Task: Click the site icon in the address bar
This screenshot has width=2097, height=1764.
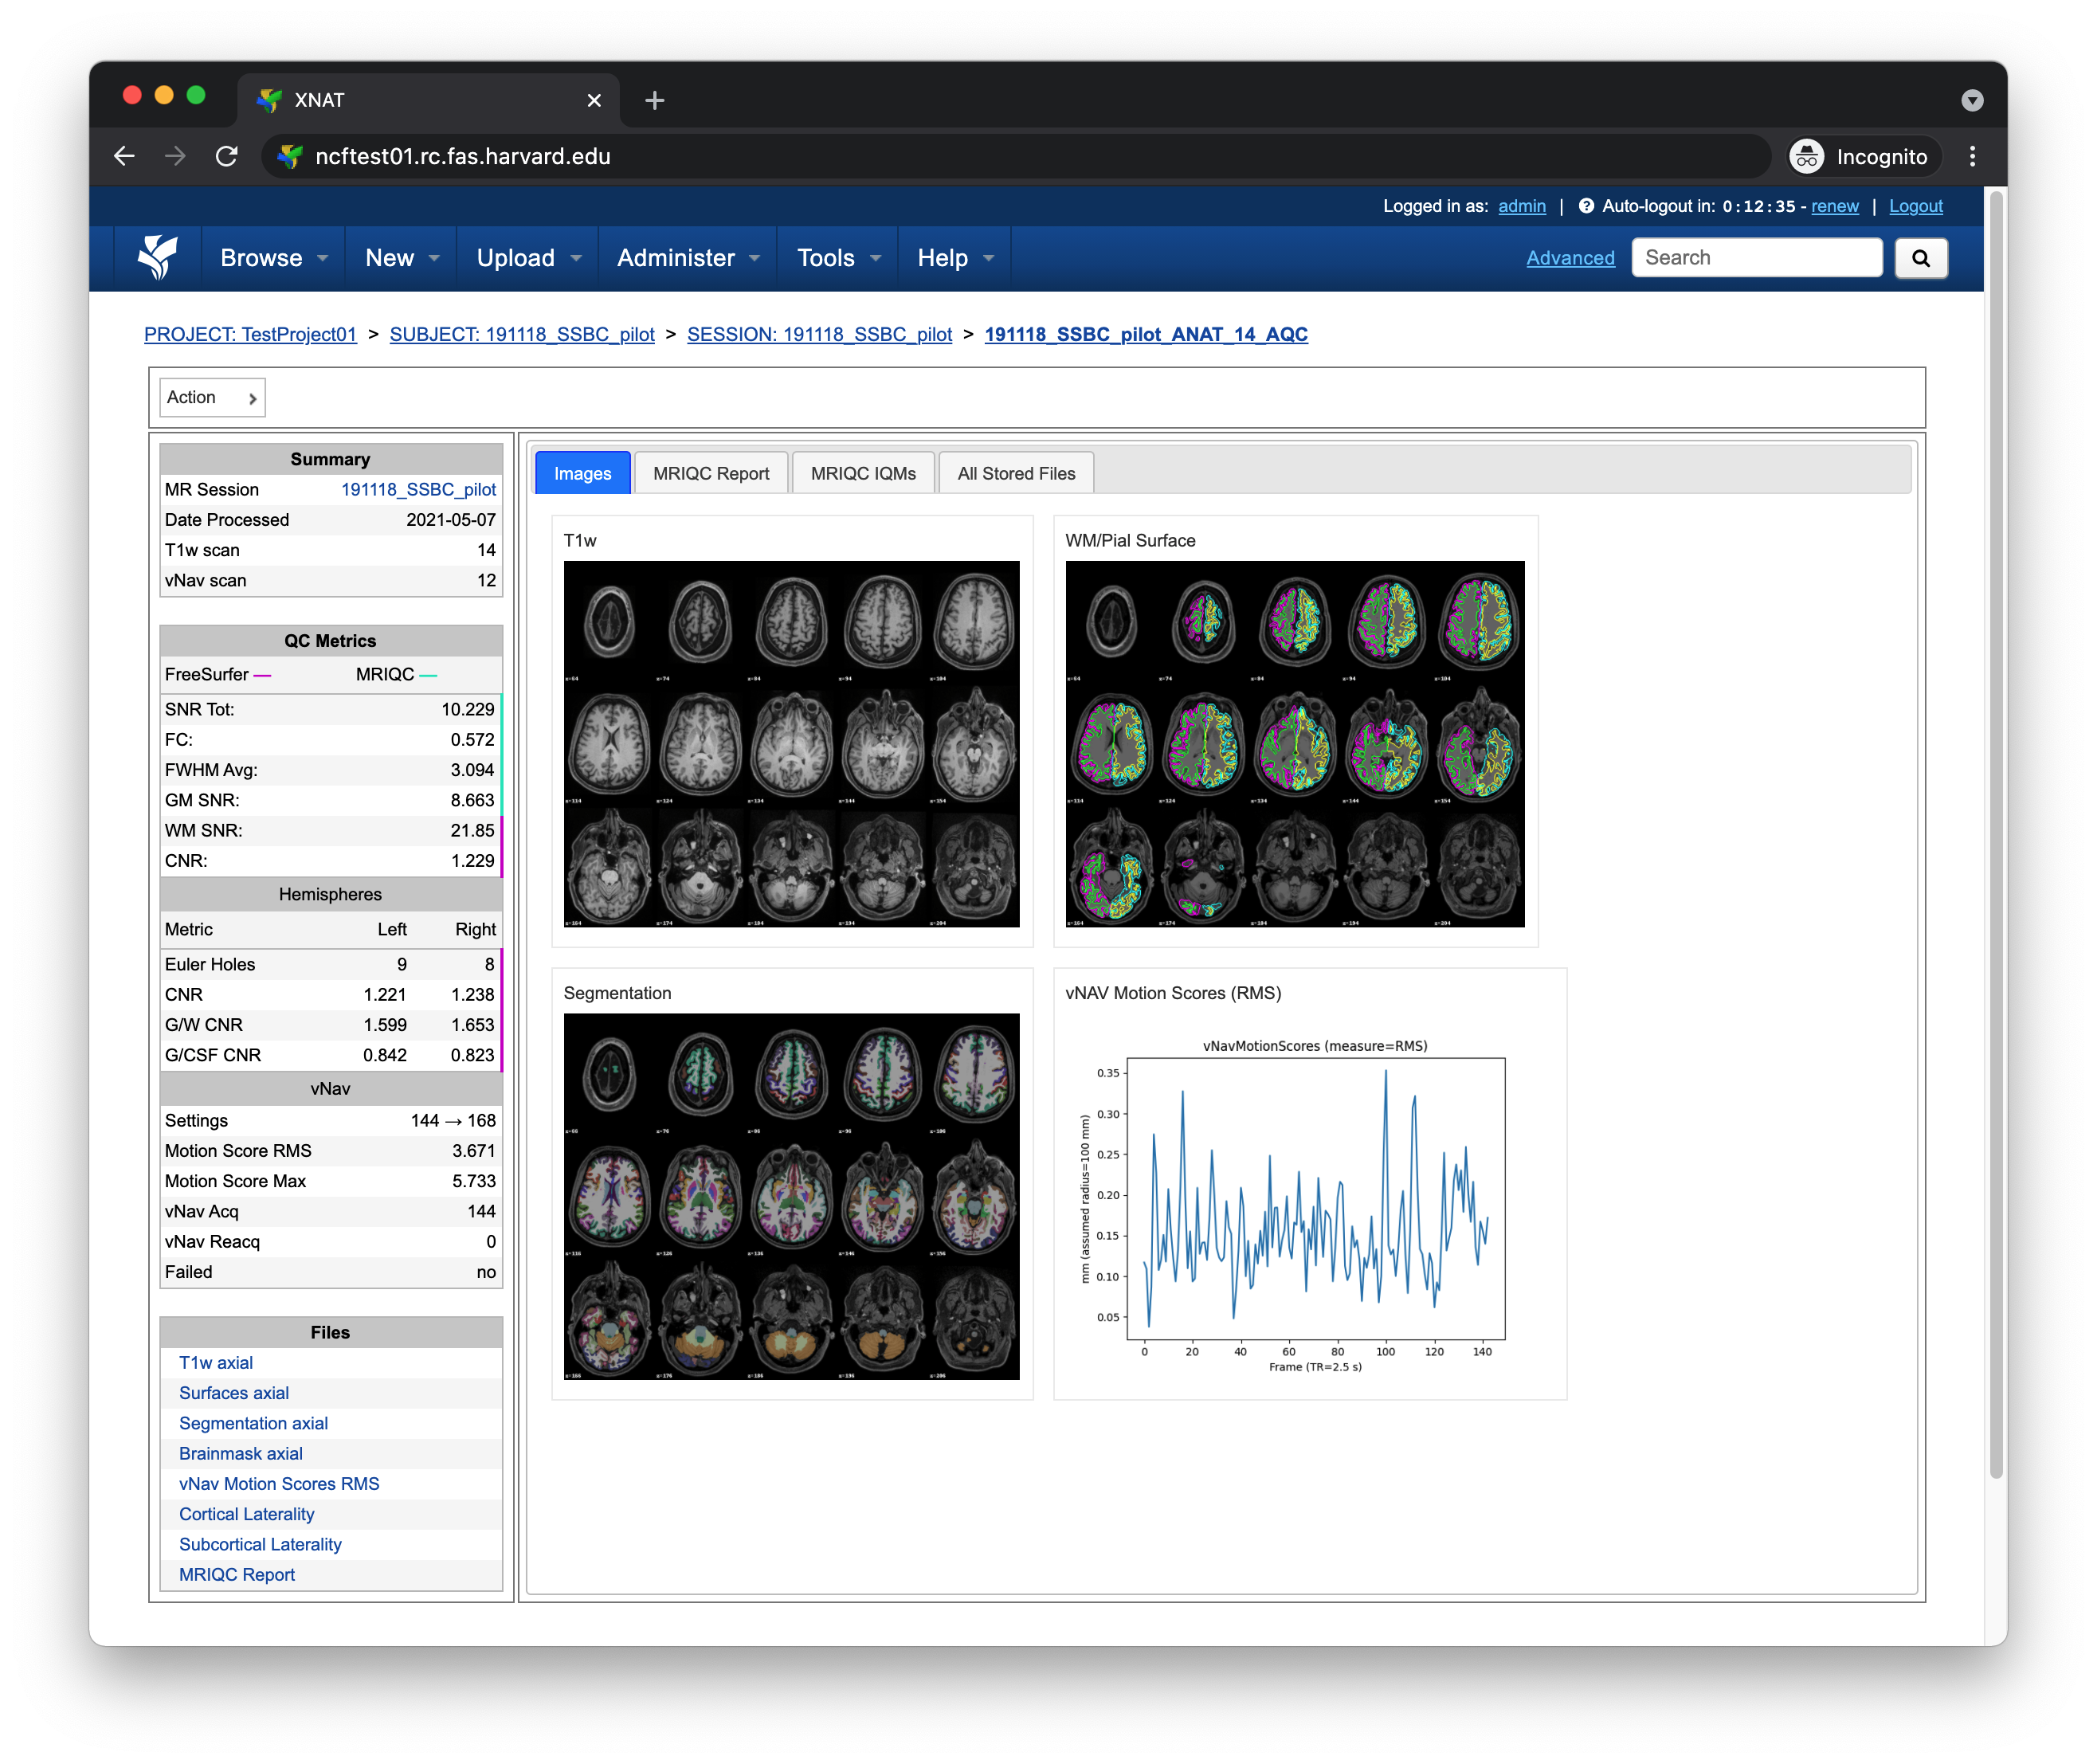Action: pos(290,156)
